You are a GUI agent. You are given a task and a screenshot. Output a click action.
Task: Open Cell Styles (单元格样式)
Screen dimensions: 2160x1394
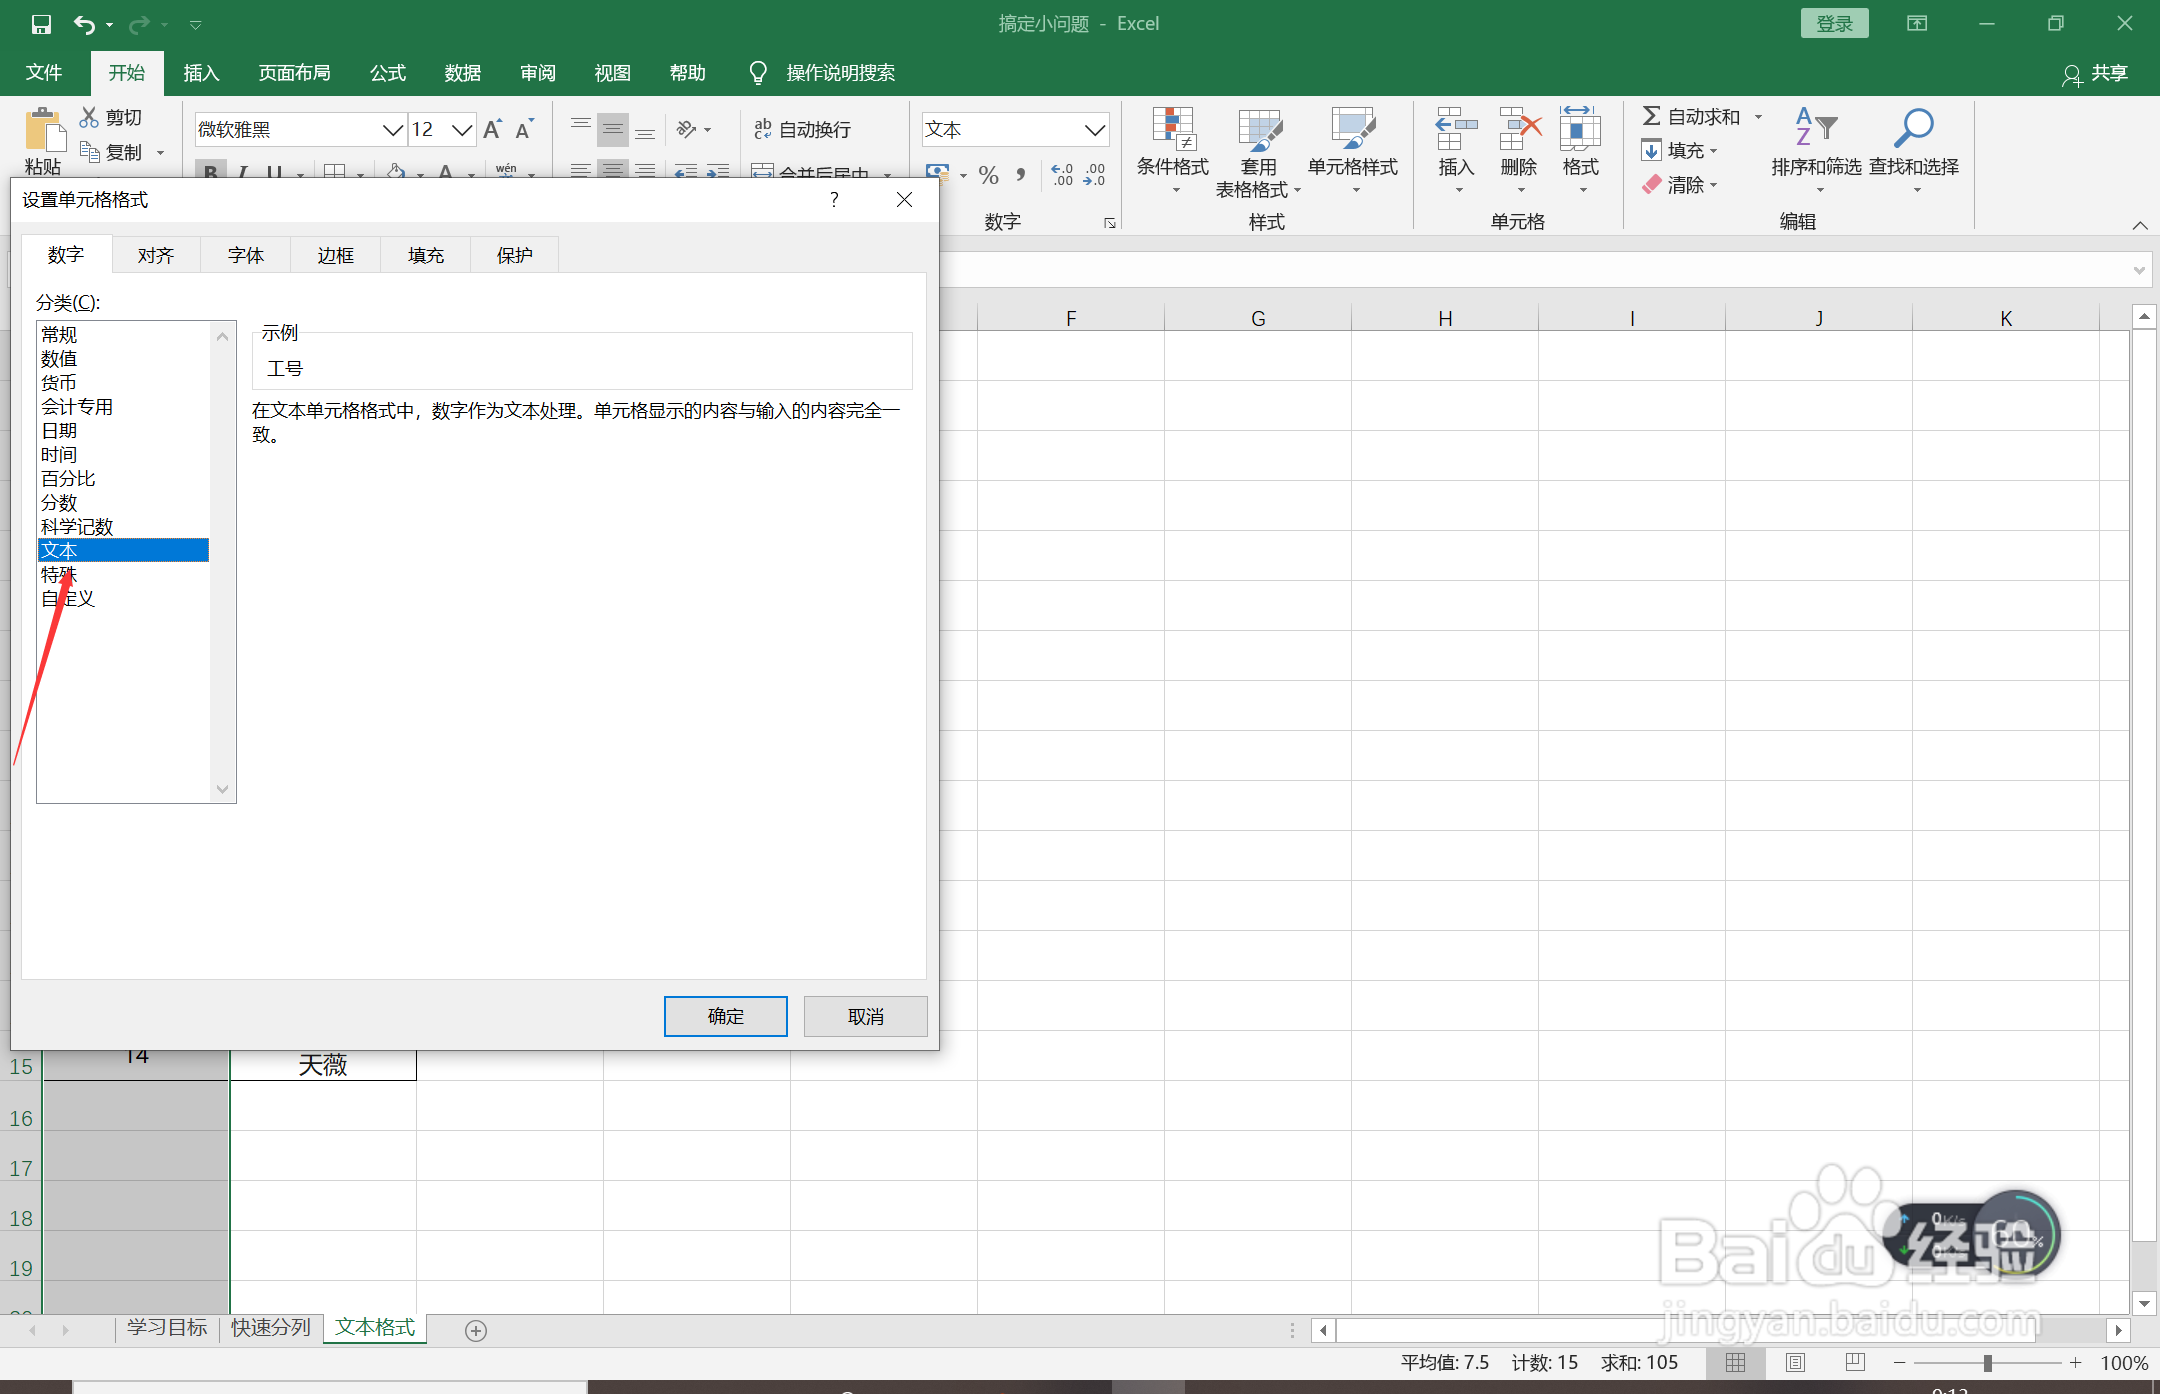tap(1353, 151)
